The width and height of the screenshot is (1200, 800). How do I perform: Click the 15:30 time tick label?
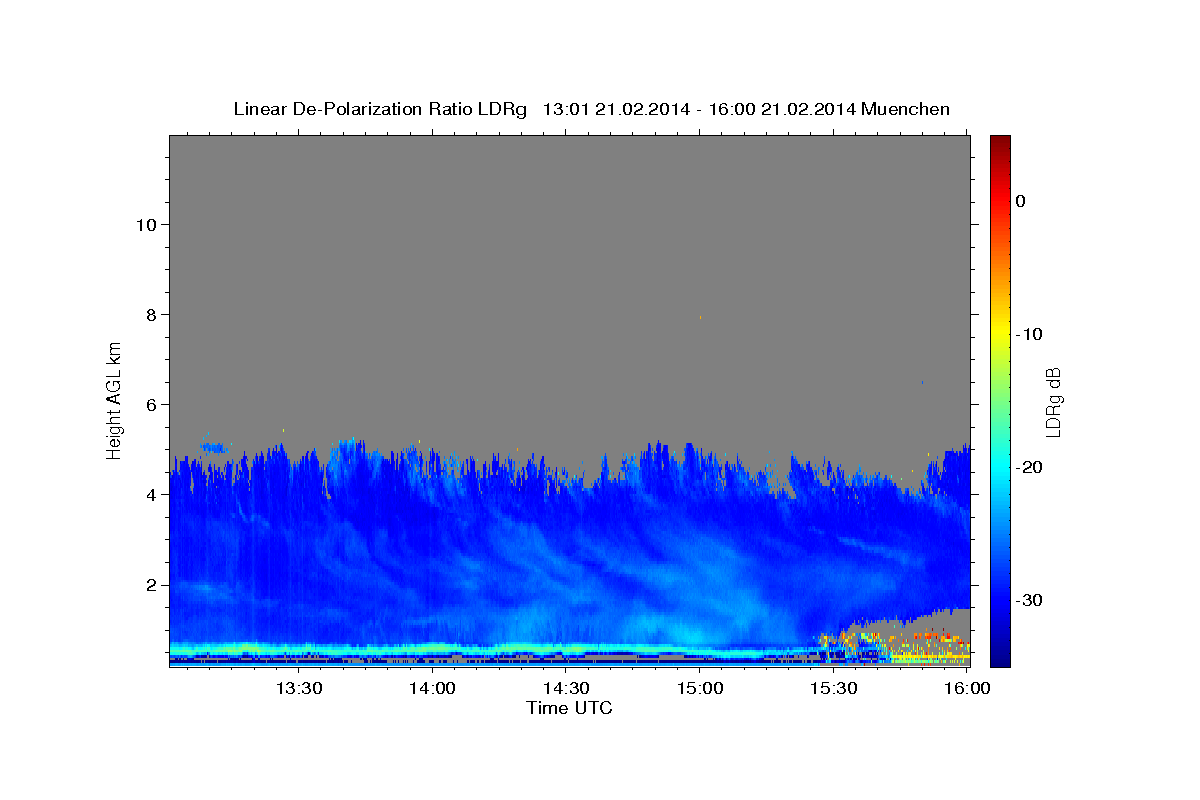834,689
